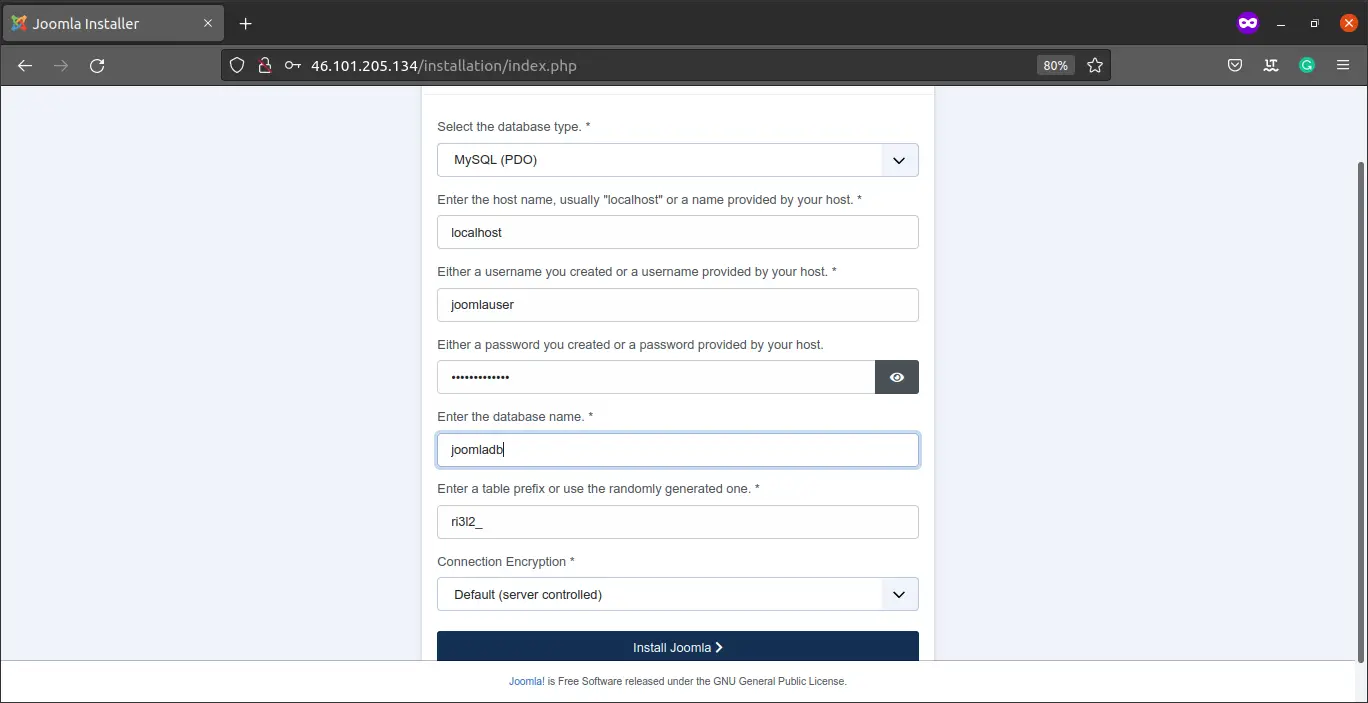The width and height of the screenshot is (1368, 703).
Task: Click the Grammarly extension icon
Action: pos(1307,65)
